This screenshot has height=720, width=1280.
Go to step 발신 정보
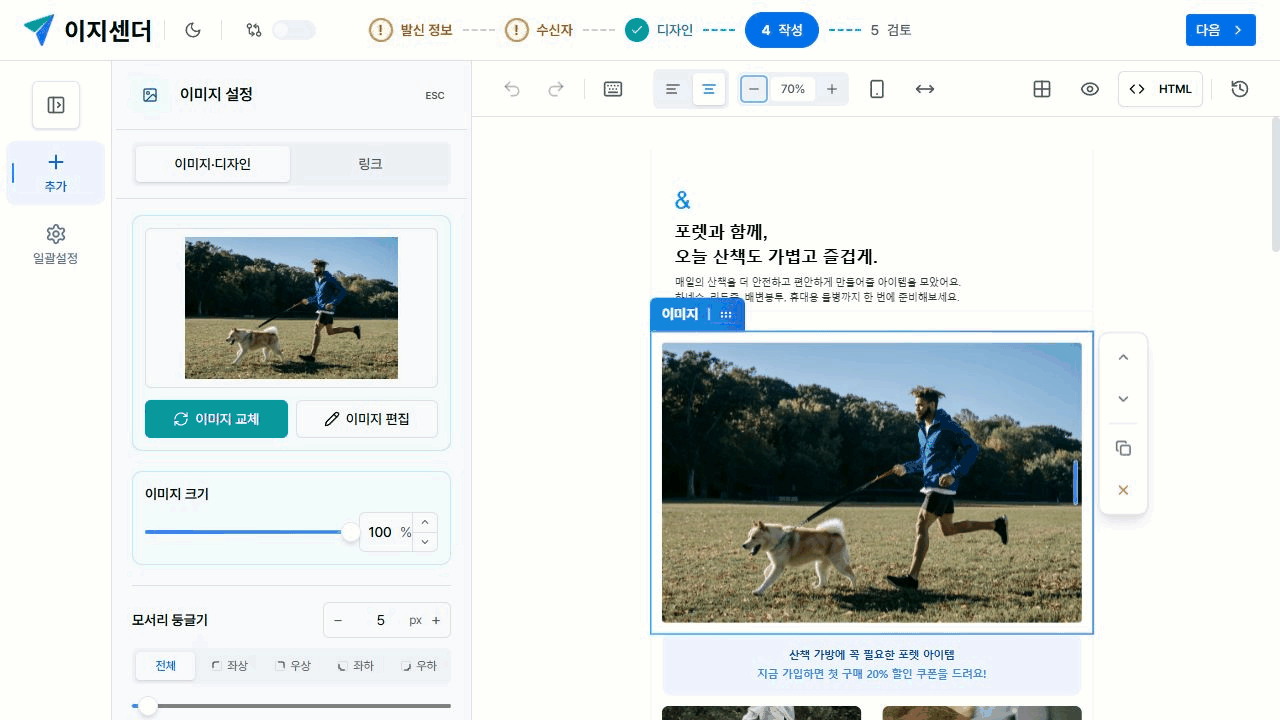tap(412, 30)
